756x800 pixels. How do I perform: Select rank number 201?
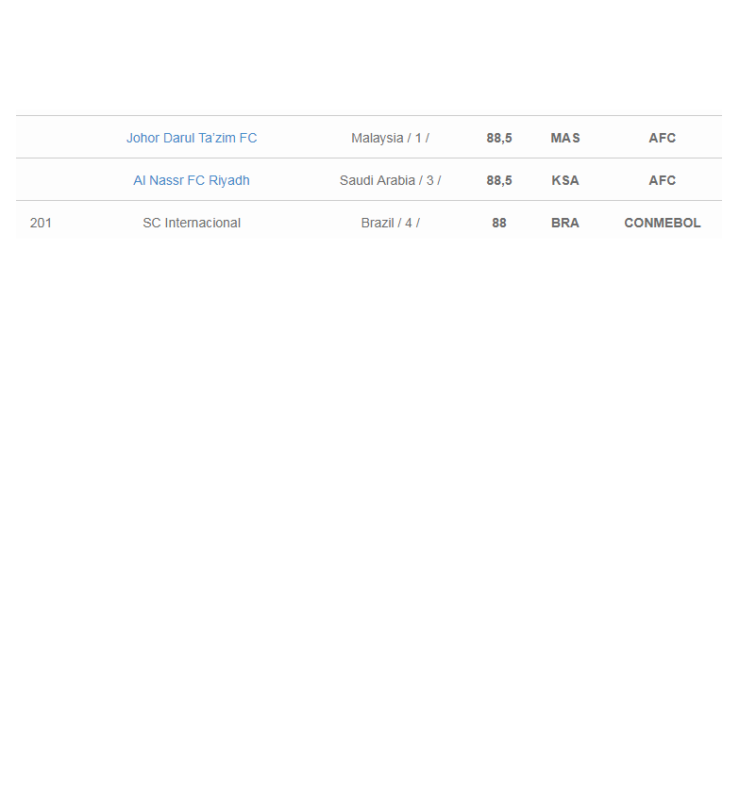pos(41,223)
